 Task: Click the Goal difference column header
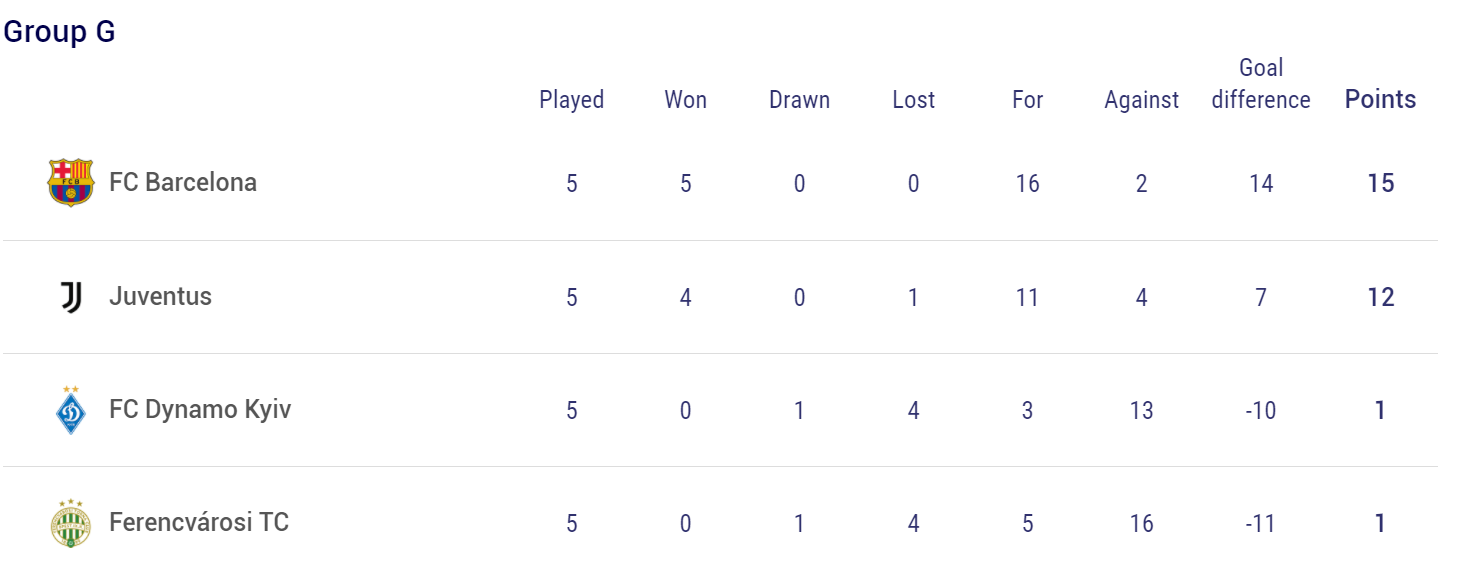(x=1261, y=84)
